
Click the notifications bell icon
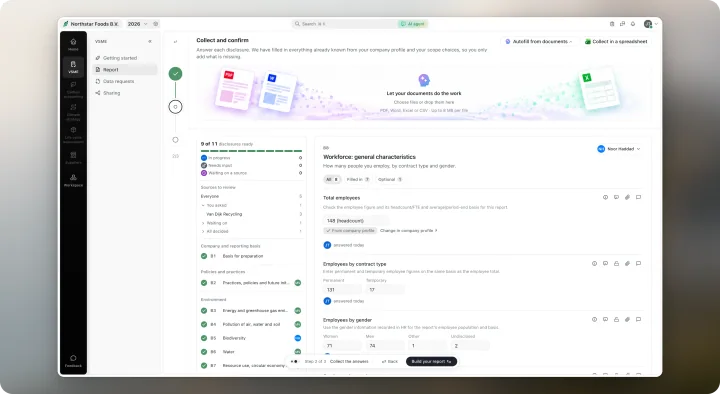point(633,24)
